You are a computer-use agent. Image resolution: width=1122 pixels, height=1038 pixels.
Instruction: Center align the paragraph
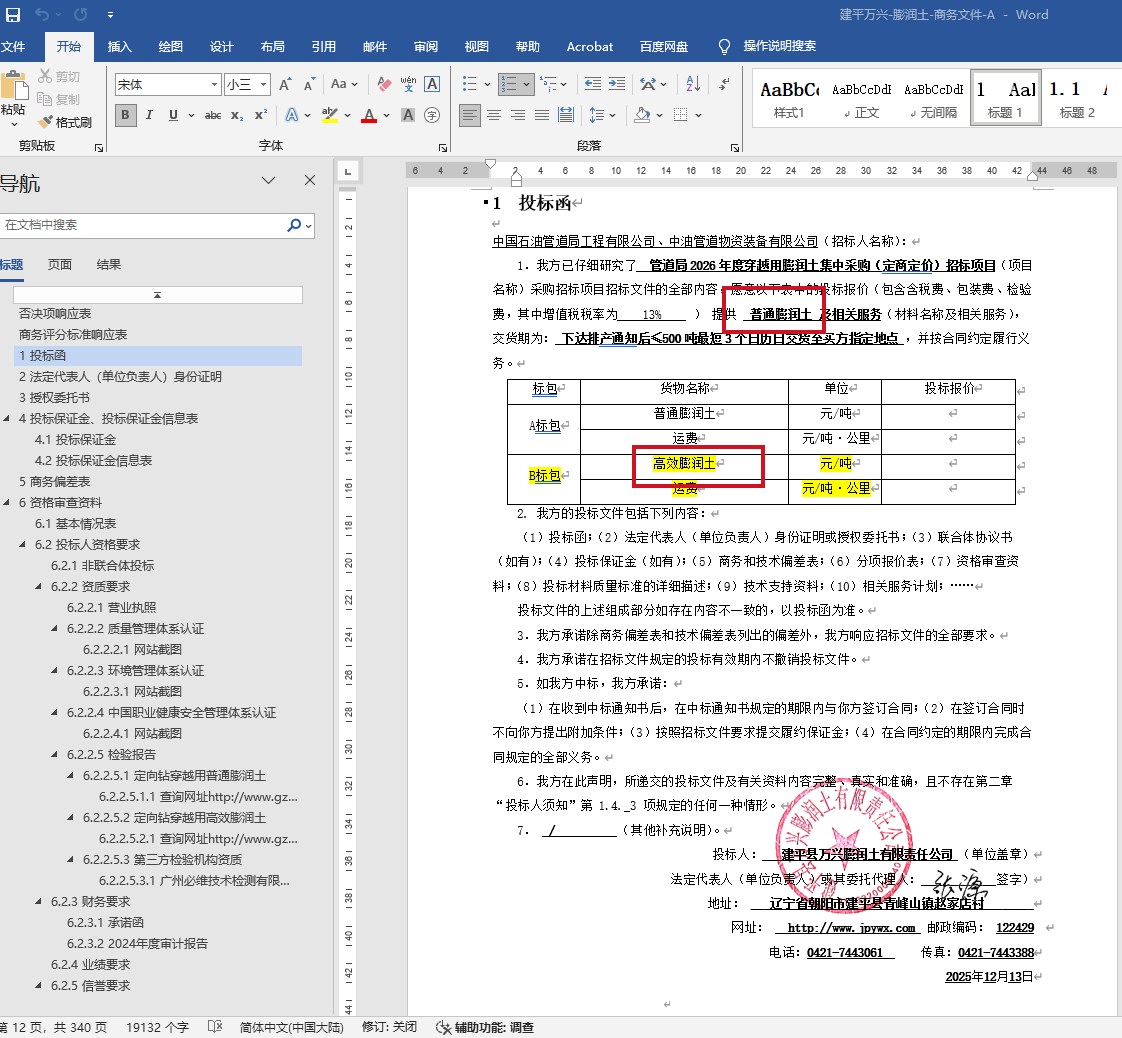pyautogui.click(x=494, y=115)
